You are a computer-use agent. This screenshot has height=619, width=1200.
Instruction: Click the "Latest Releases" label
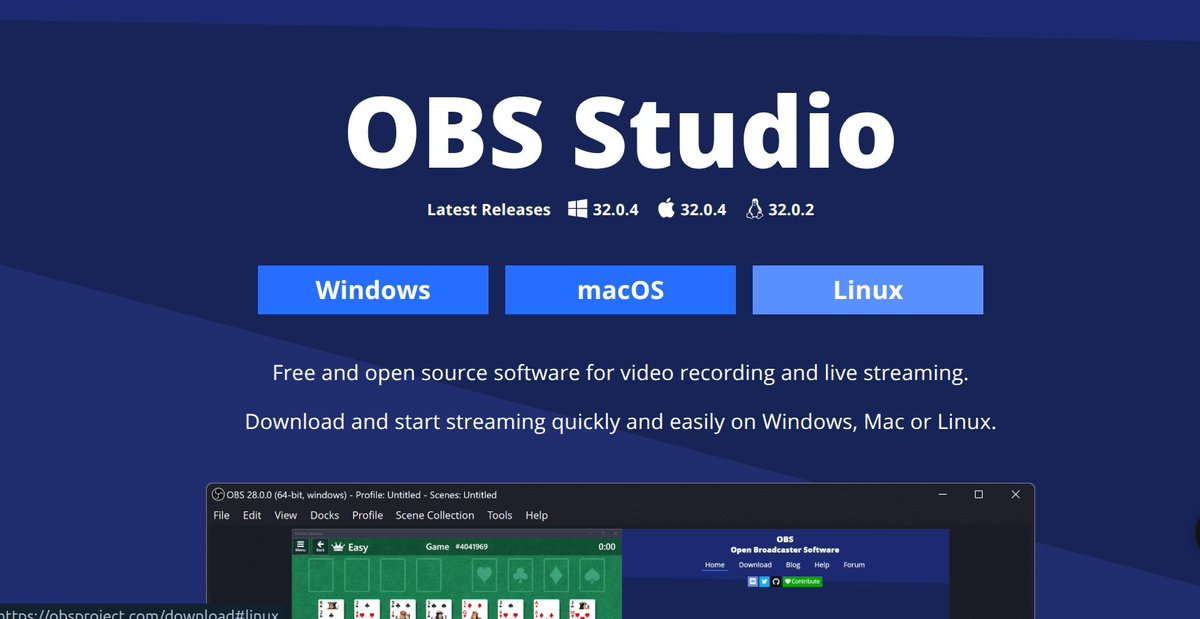pyautogui.click(x=489, y=210)
